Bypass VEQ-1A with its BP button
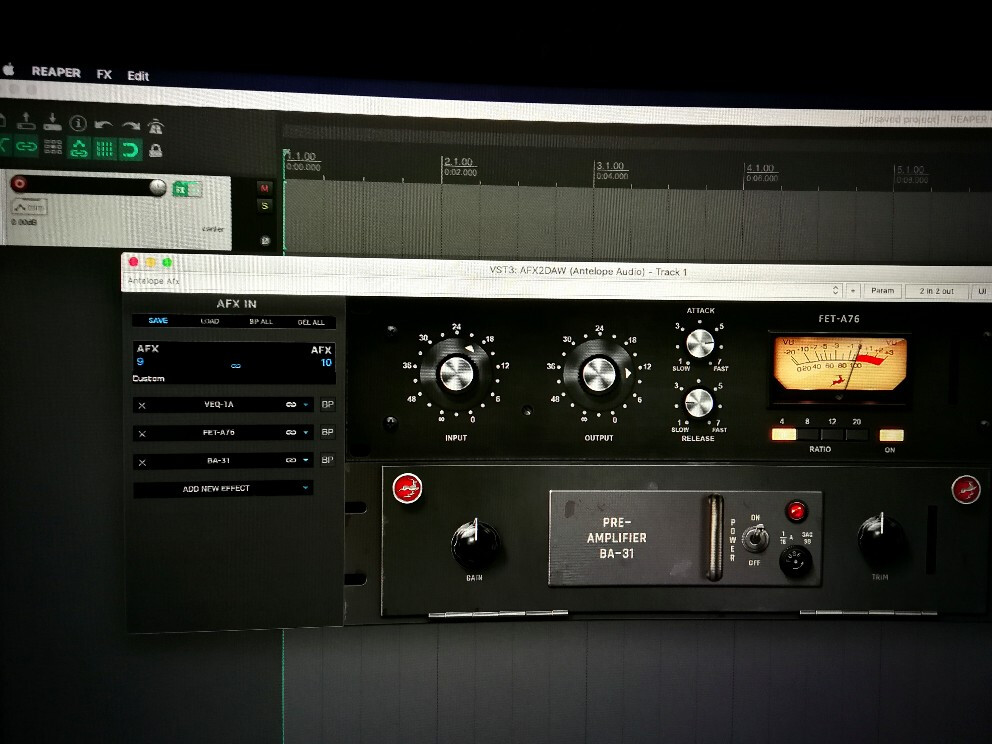Viewport: 992px width, 744px height. (327, 404)
